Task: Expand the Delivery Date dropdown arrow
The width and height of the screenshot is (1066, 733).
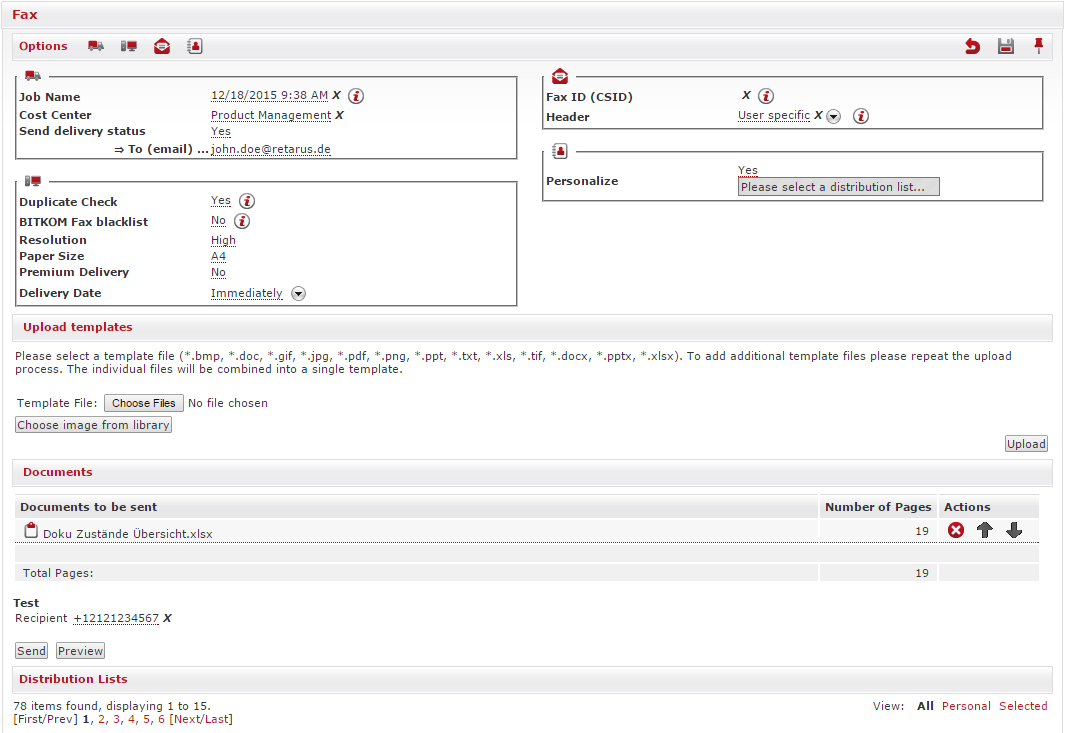Action: point(298,294)
